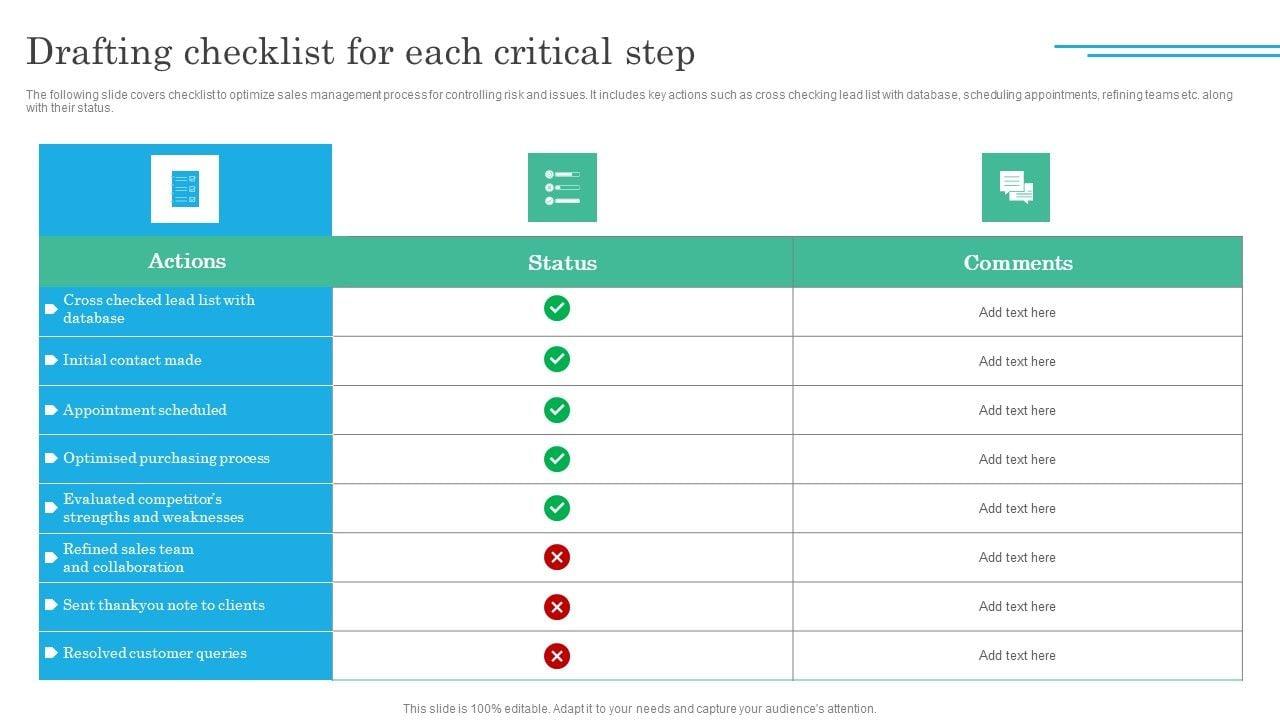
Task: Click the chat bubbles icon above Comments
Action: coord(1016,187)
